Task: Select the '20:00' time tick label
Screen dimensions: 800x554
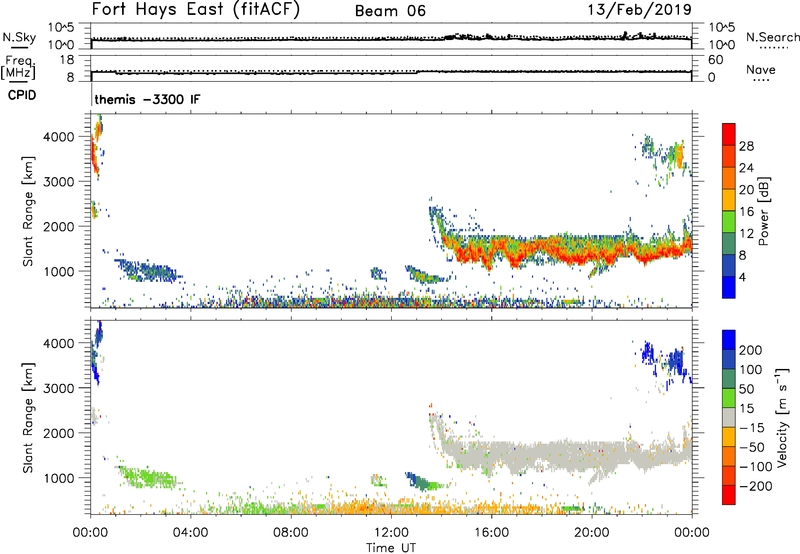Action: click(x=592, y=533)
